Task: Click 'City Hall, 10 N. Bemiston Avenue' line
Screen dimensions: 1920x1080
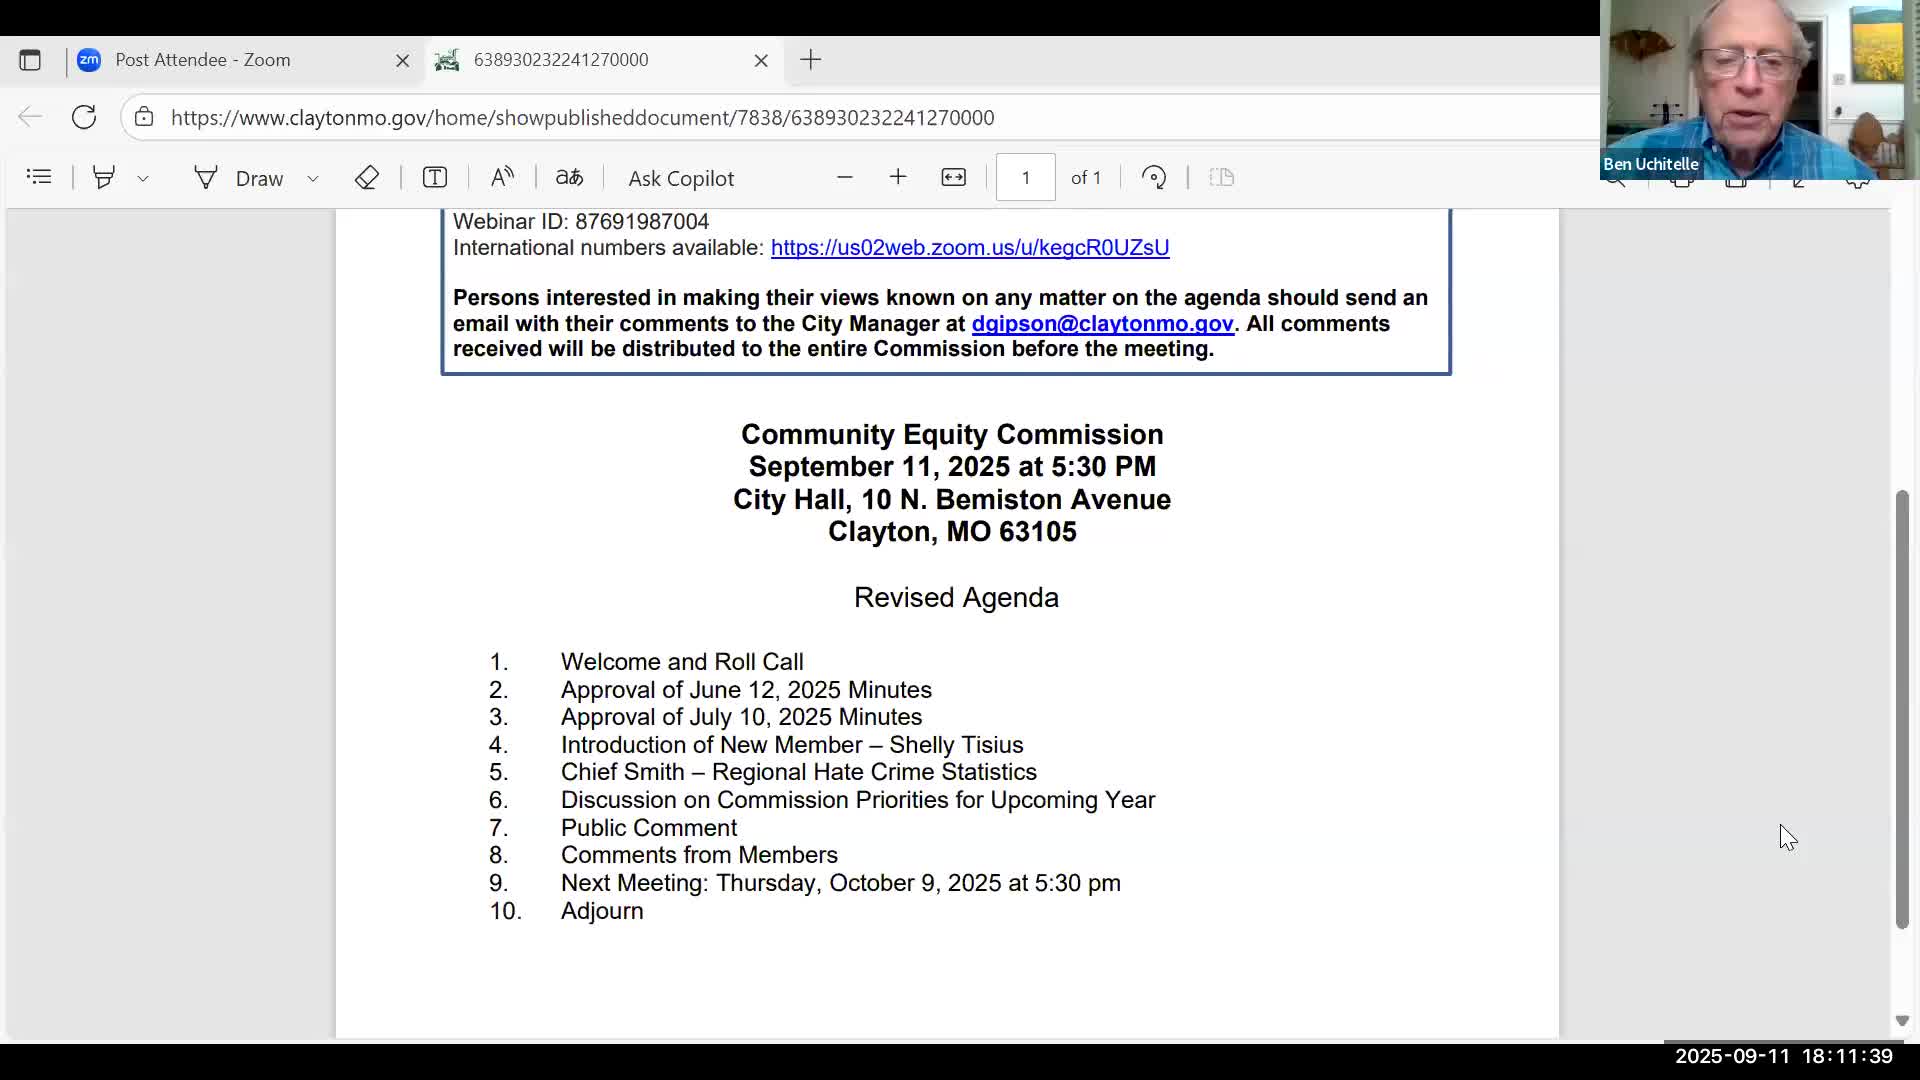Action: [x=952, y=499]
